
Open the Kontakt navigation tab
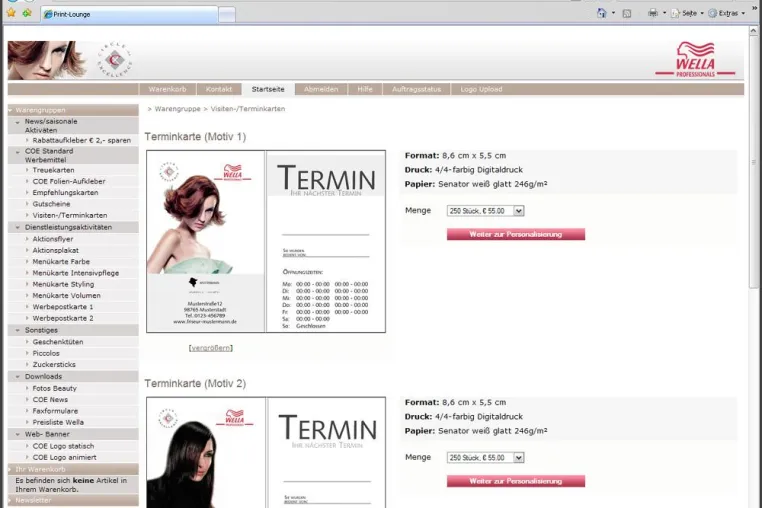point(219,89)
